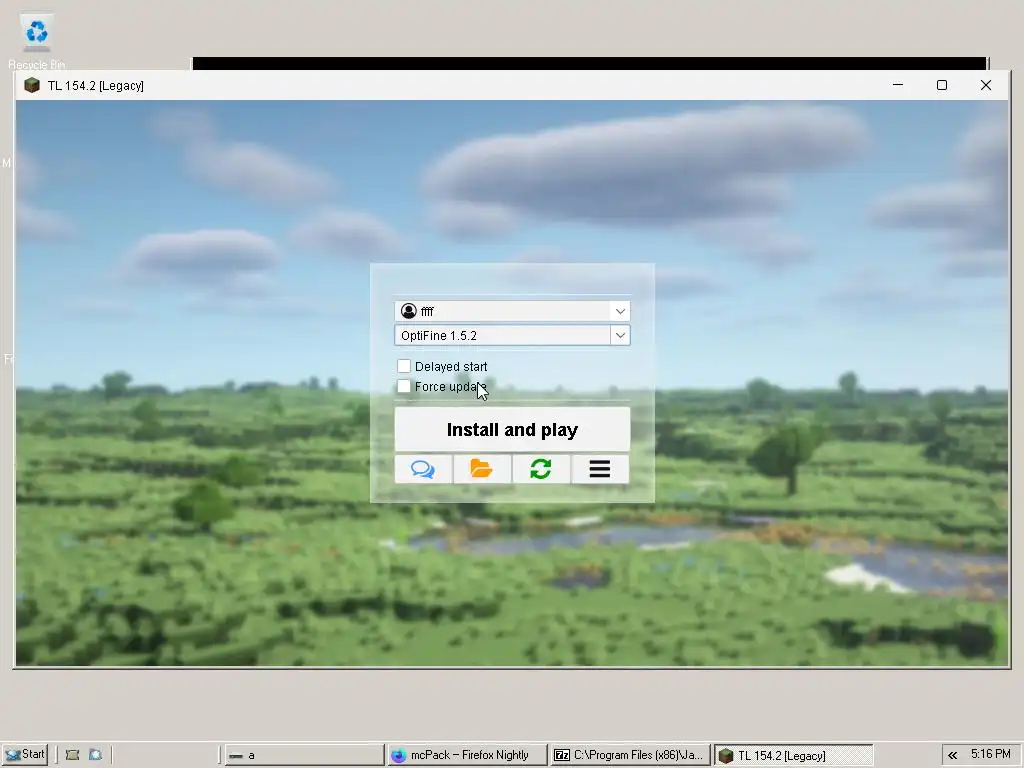This screenshot has width=1024, height=768.
Task: Expand the OptiFine 1.5.2 version dropdown
Action: click(x=620, y=336)
